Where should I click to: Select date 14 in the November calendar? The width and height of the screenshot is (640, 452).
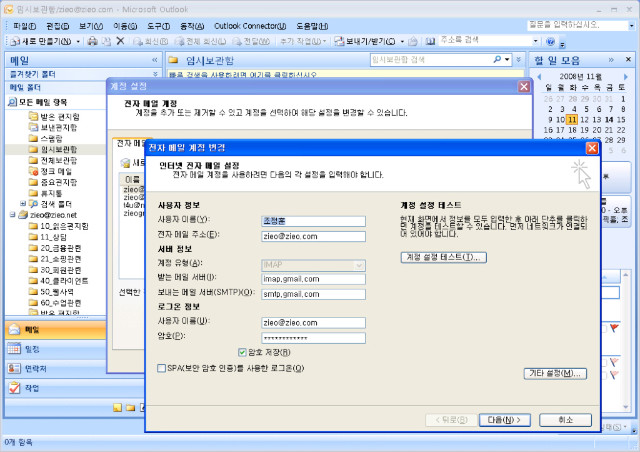609,120
